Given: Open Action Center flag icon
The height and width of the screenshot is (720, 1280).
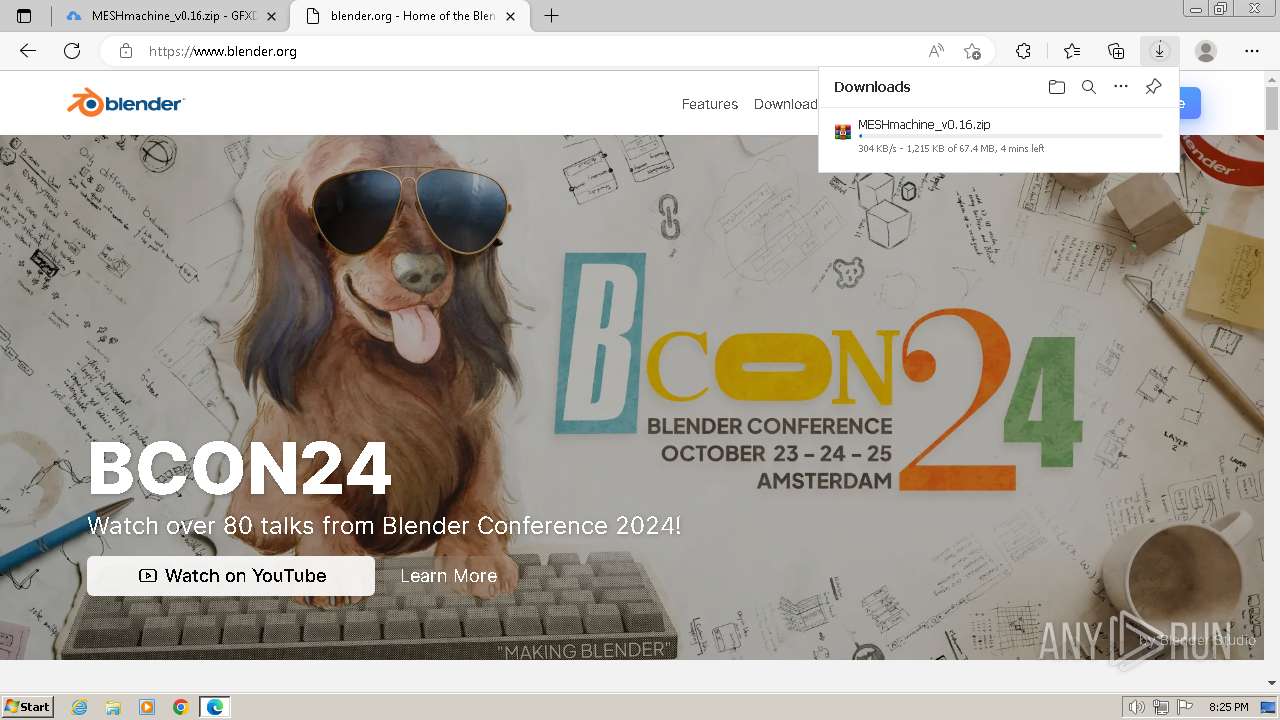Looking at the screenshot, I should pyautogui.click(x=1185, y=707).
